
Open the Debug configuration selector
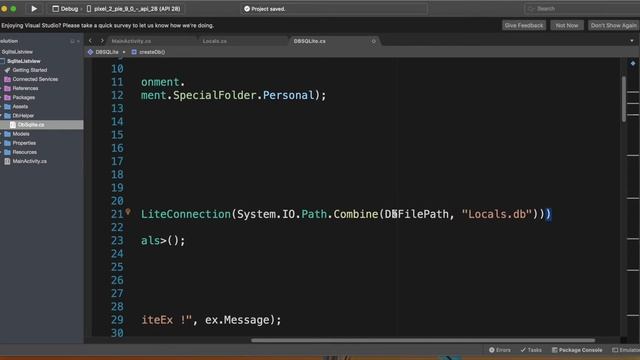[x=65, y=9]
